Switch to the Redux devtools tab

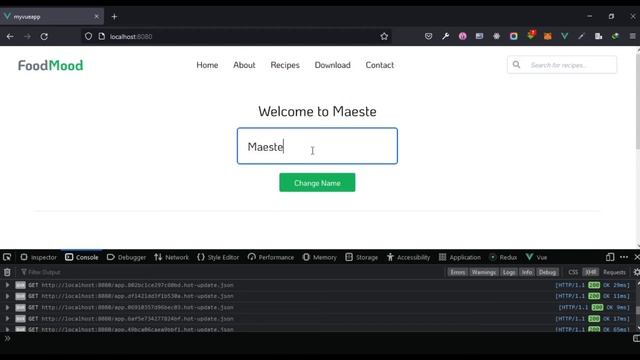[503, 257]
